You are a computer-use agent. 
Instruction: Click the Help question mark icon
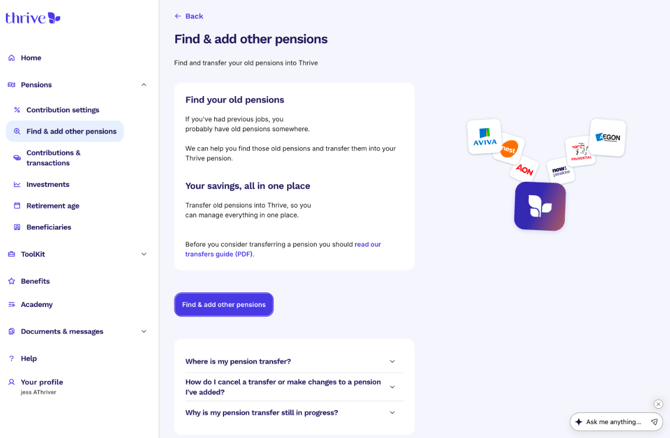click(12, 358)
